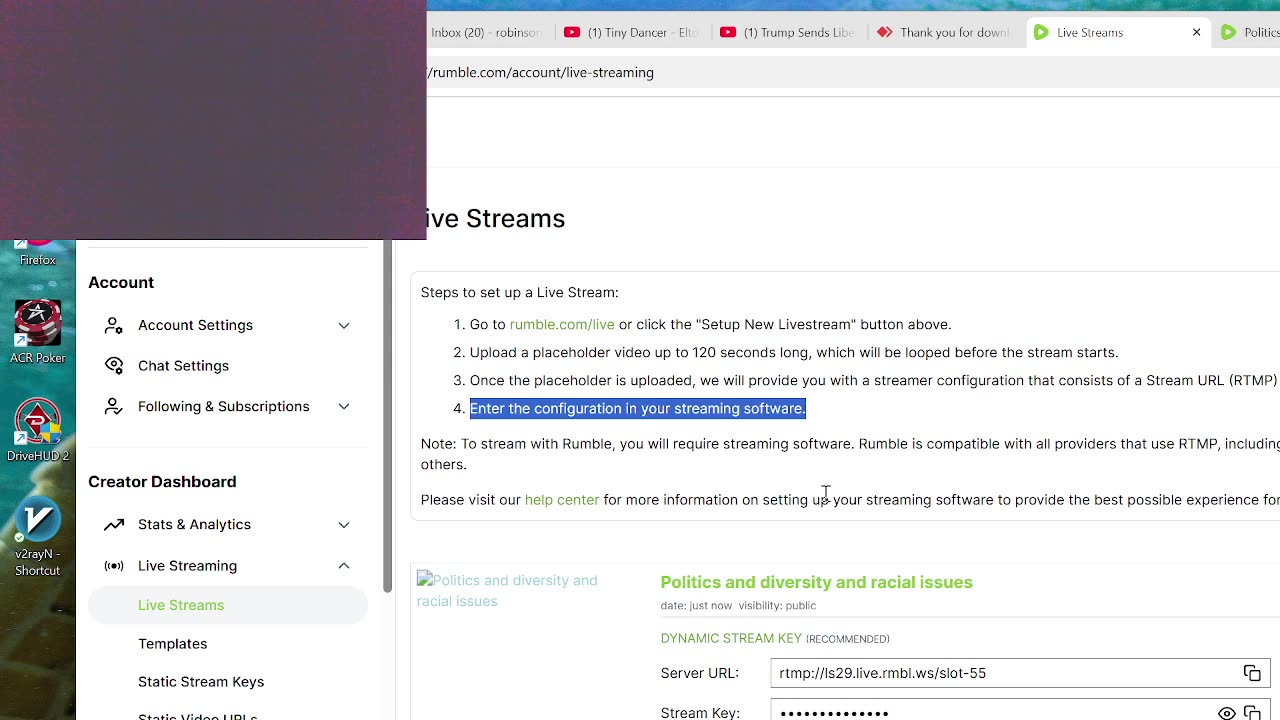This screenshot has width=1280, height=720.
Task: Switch to the Inbox (20) browser tab
Action: [x=486, y=32]
